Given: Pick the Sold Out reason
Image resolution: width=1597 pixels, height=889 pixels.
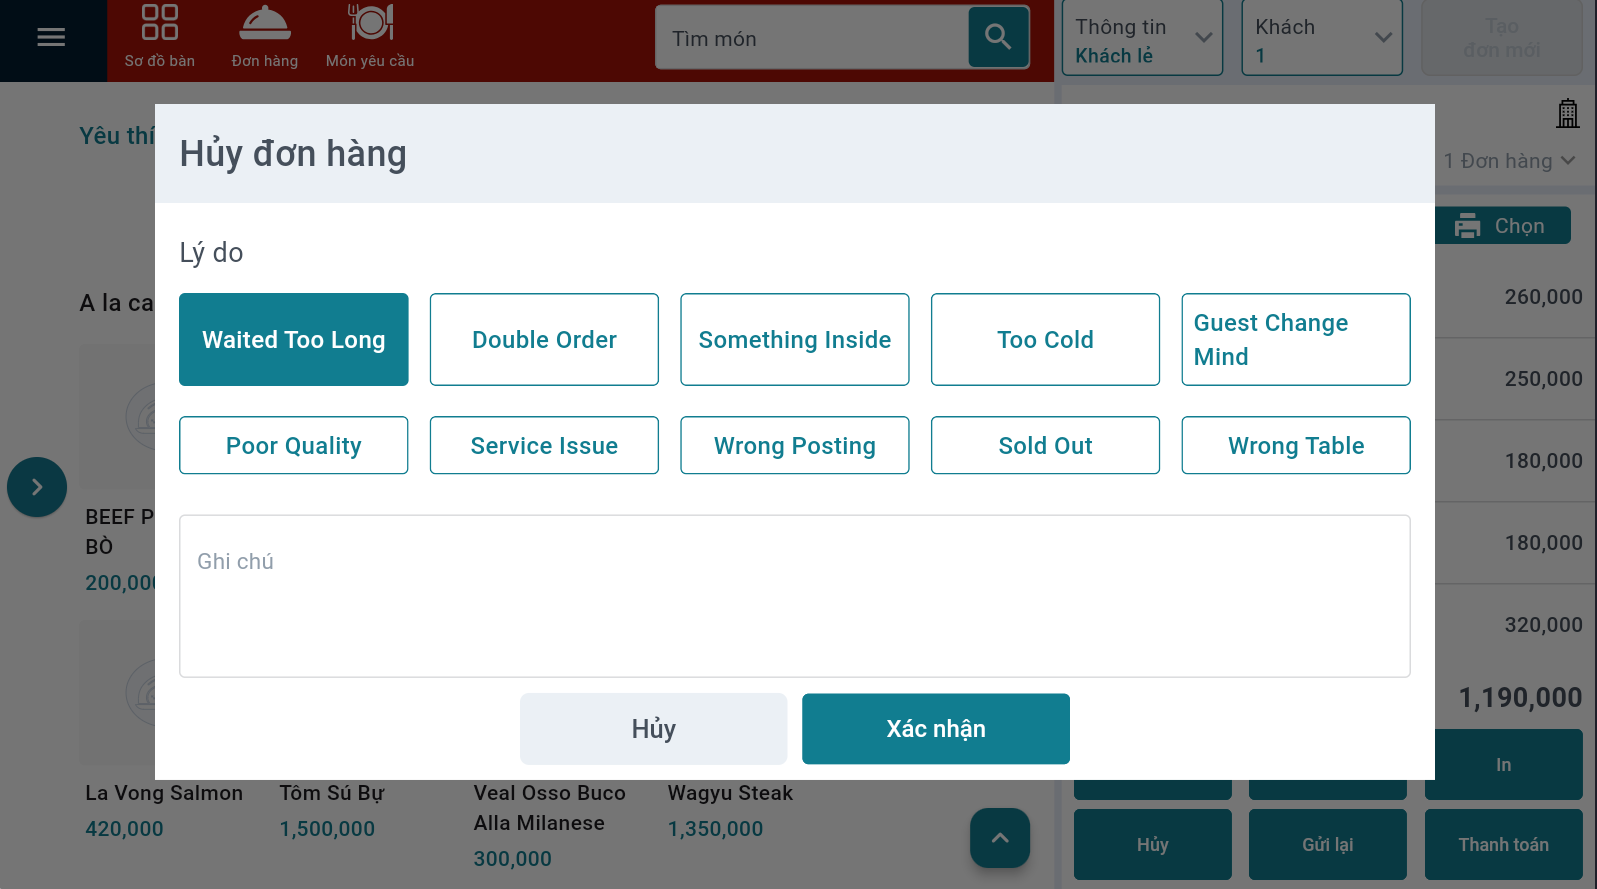Looking at the screenshot, I should coord(1045,446).
